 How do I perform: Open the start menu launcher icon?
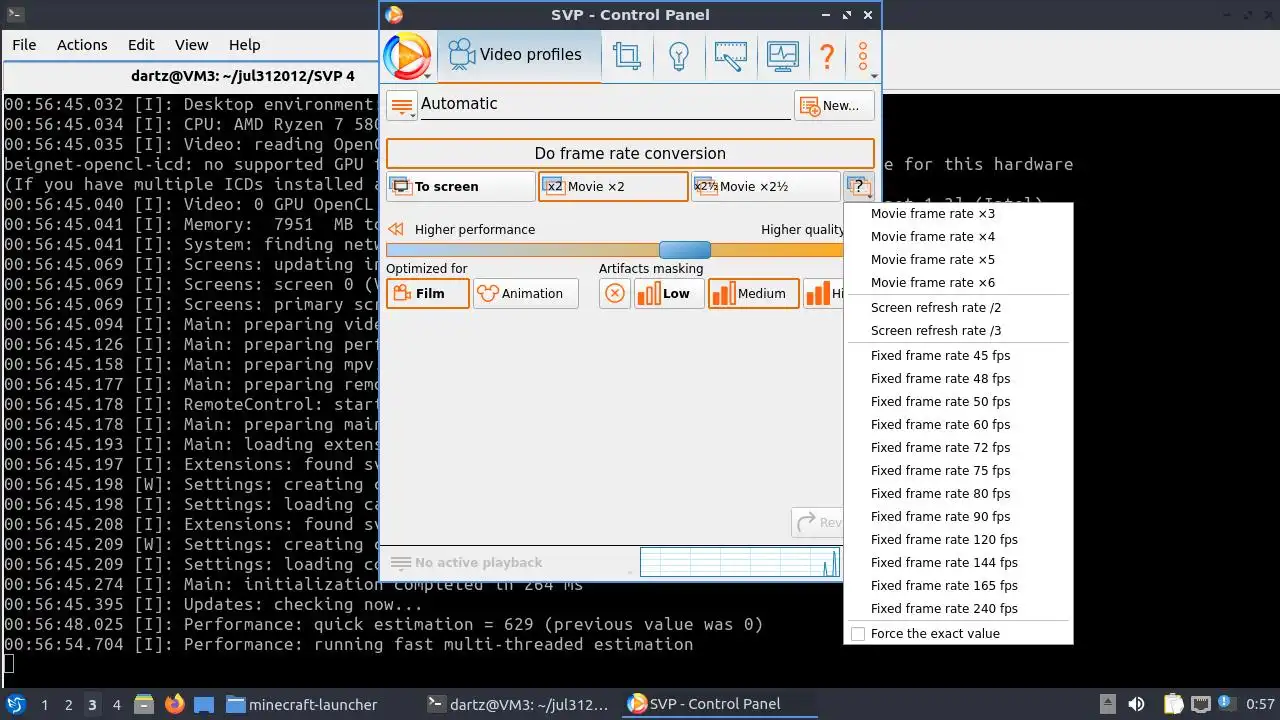[16, 704]
